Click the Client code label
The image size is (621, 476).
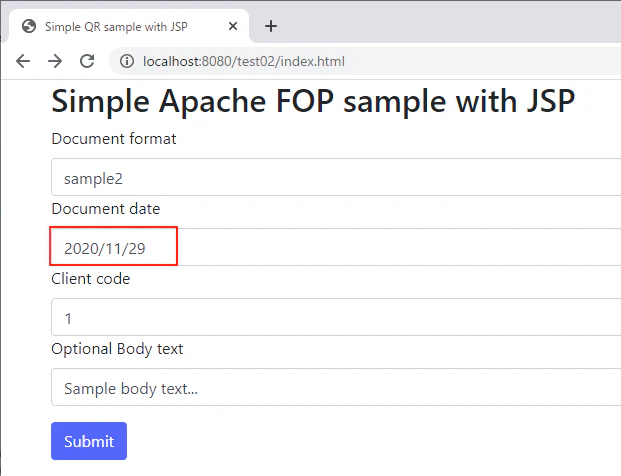point(91,279)
